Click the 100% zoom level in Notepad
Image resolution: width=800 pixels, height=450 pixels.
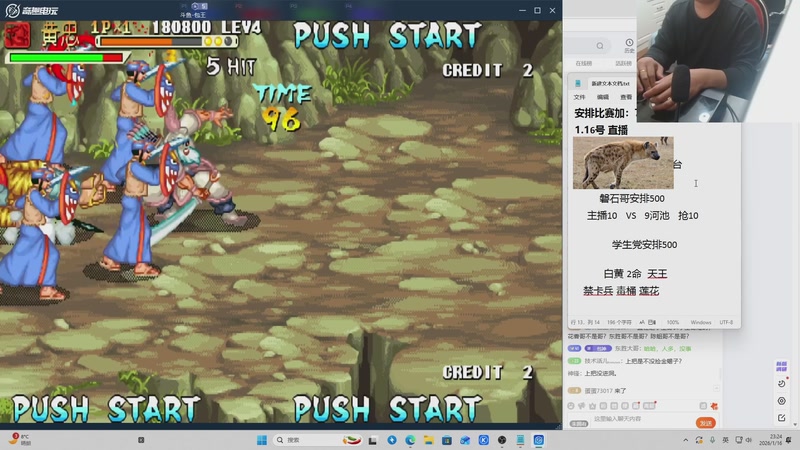point(673,322)
